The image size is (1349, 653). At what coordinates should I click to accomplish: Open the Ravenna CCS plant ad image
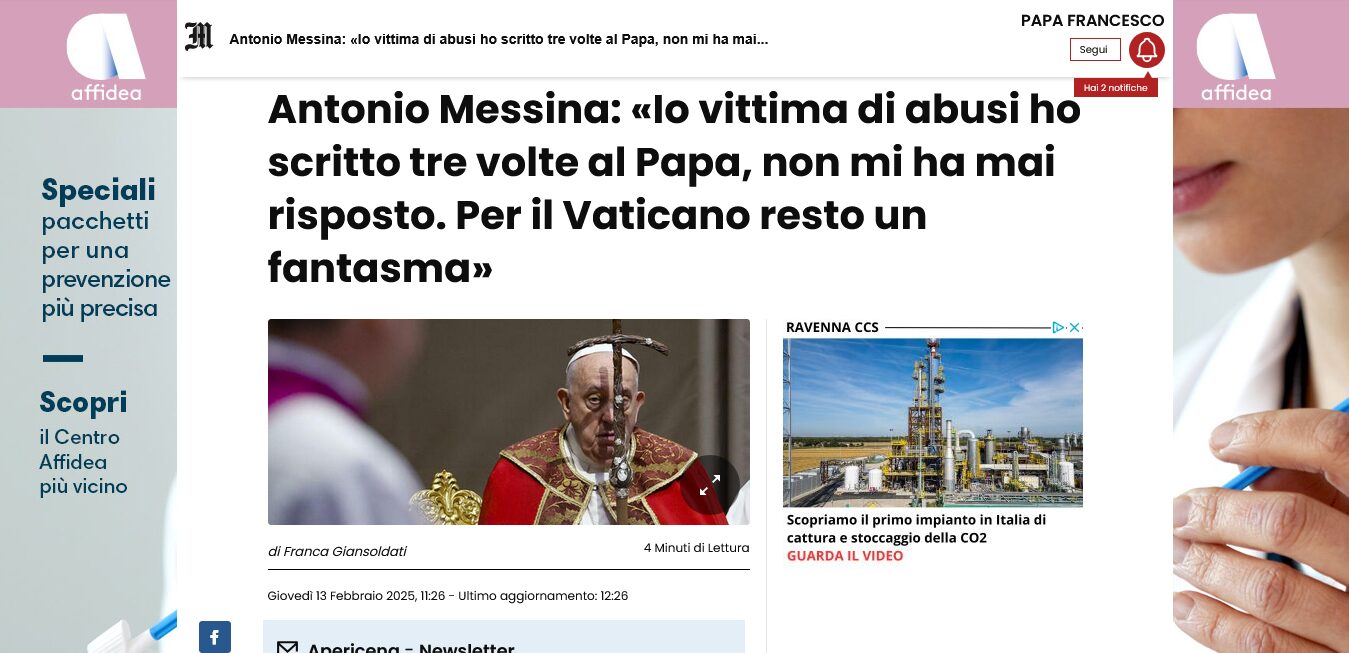tap(933, 422)
